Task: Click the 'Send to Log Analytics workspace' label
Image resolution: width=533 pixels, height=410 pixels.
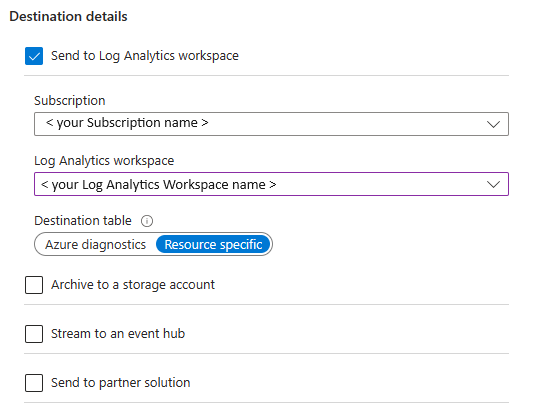Action: [x=145, y=56]
